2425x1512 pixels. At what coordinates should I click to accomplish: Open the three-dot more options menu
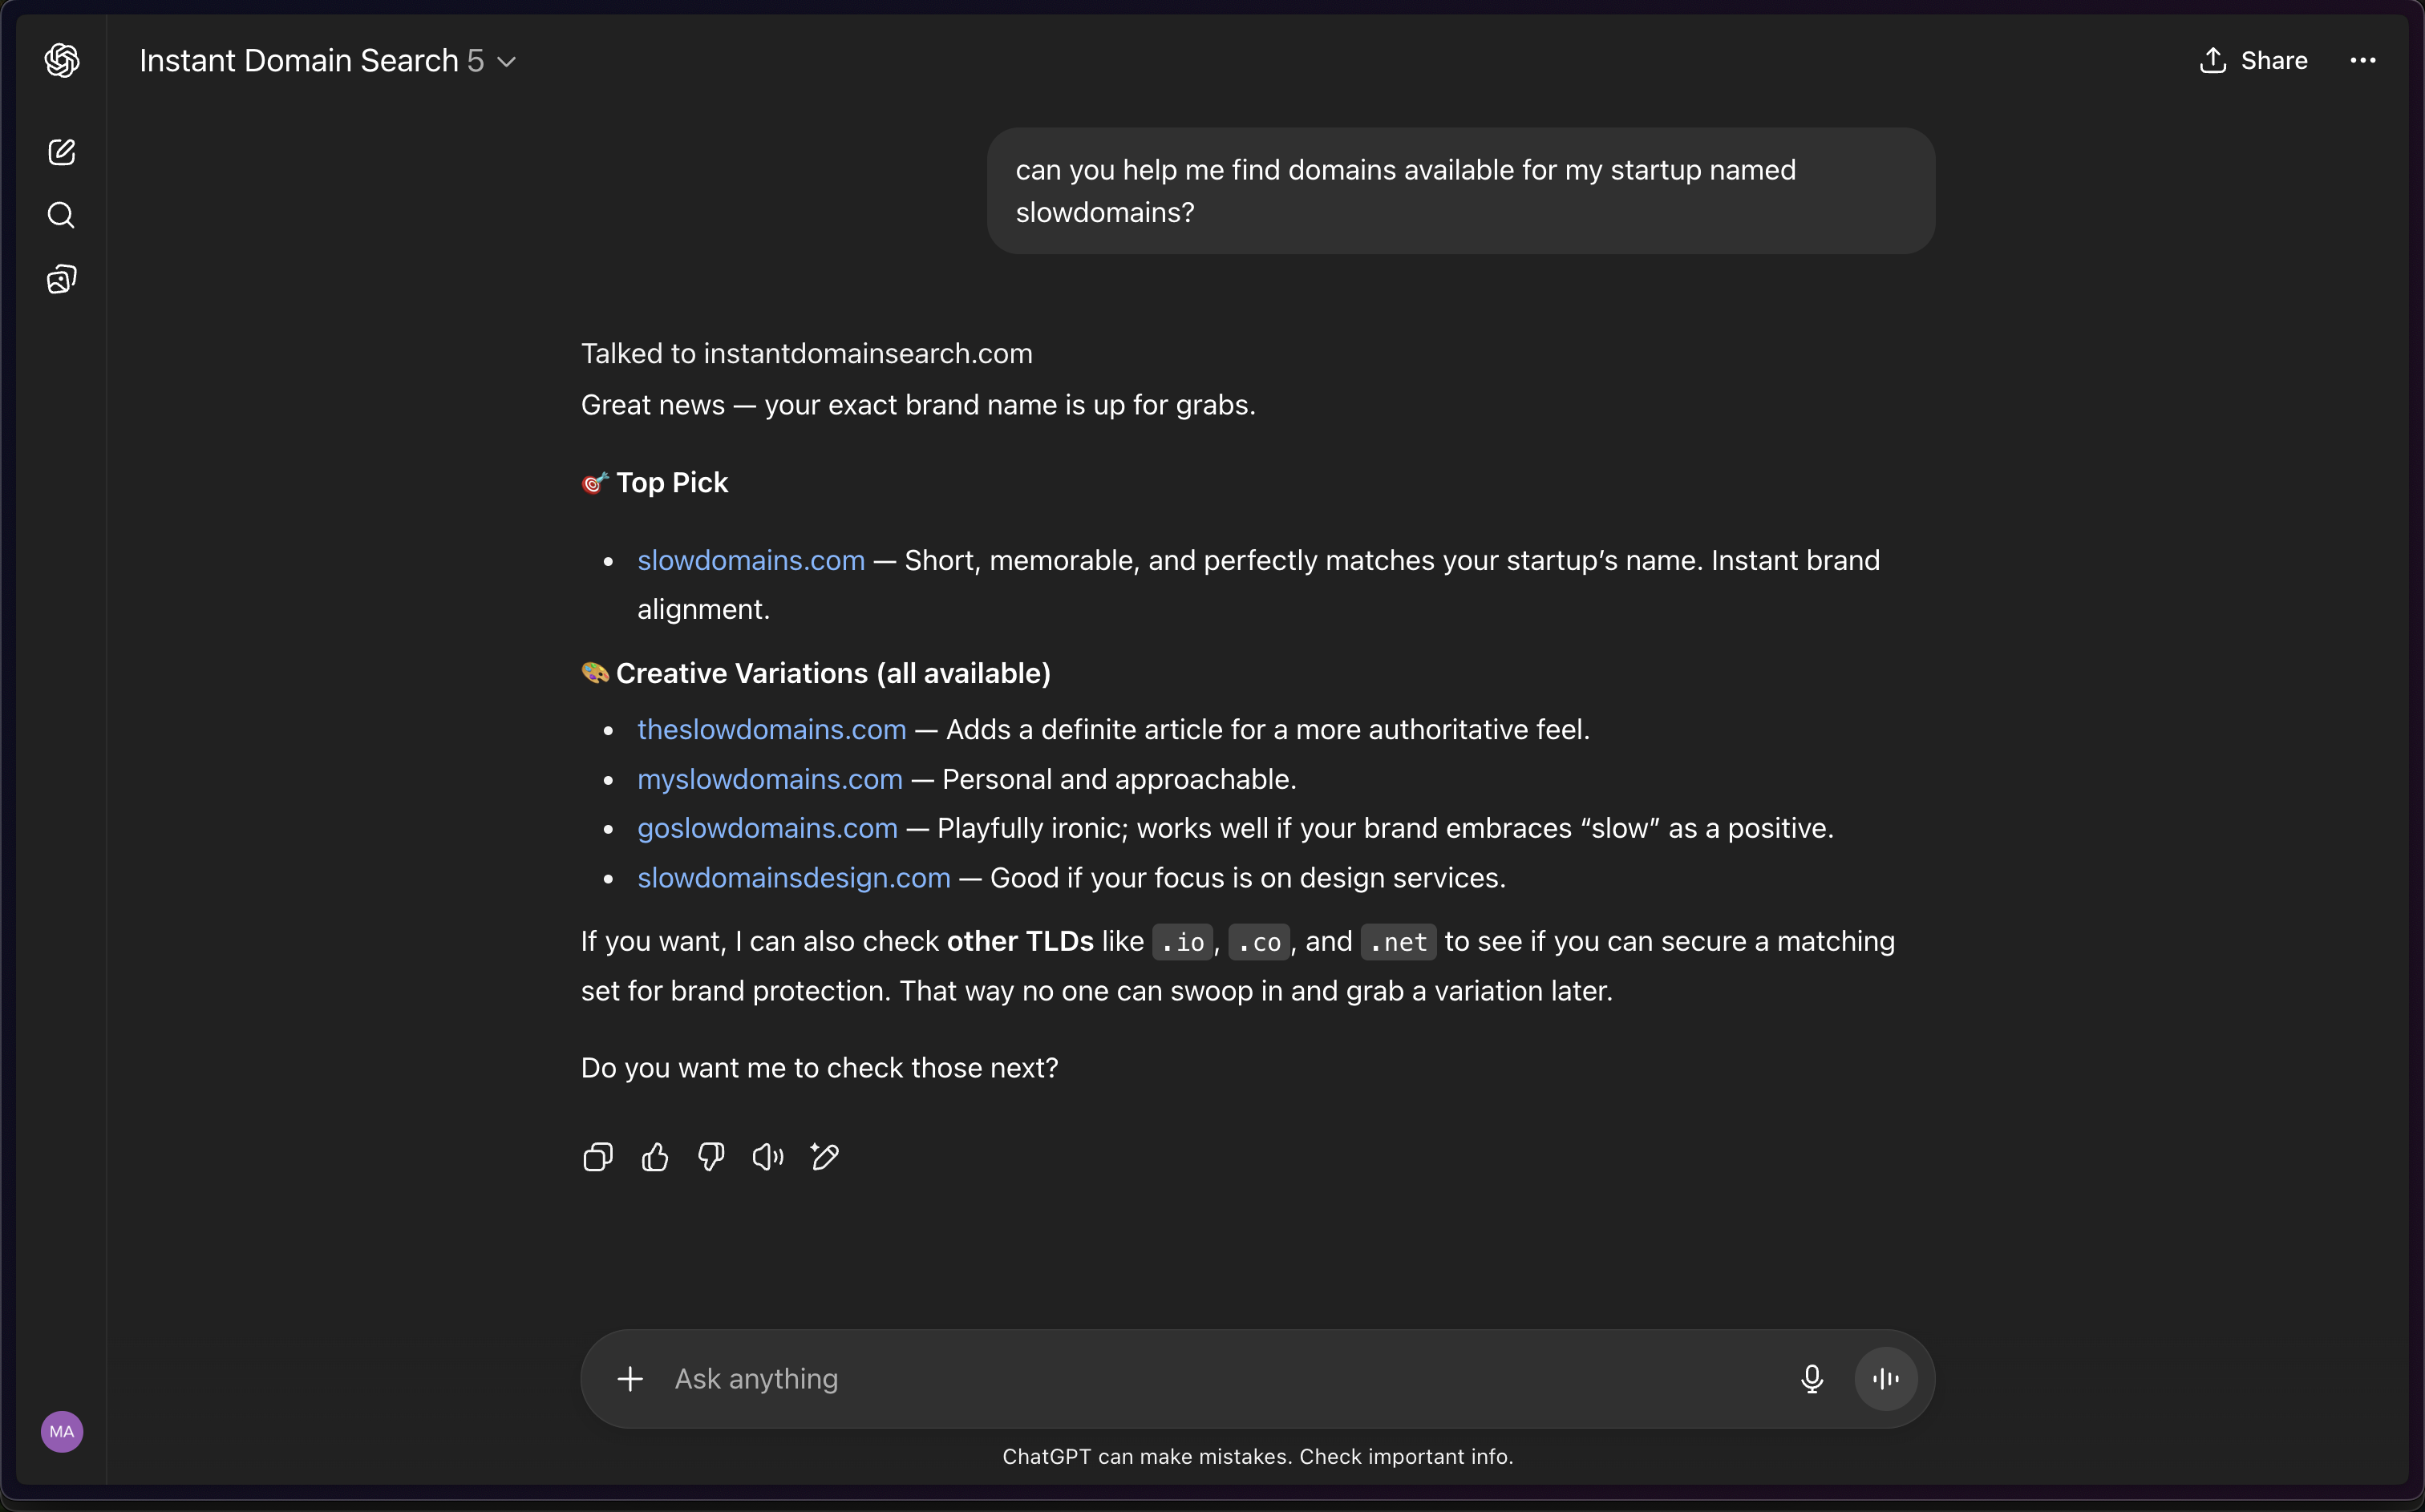tap(2363, 61)
